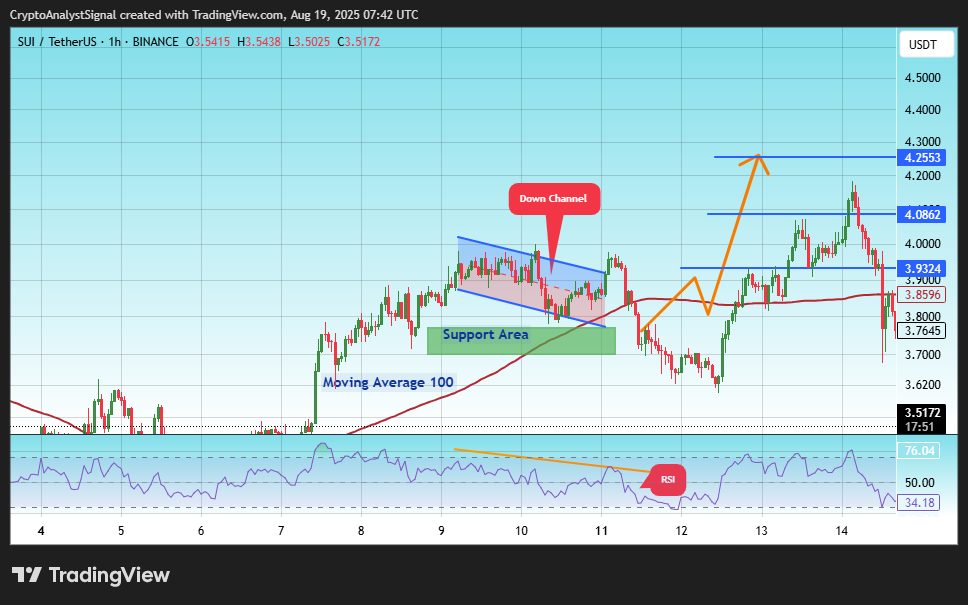Screen dimensions: 968x605
Task: Click the Moving Average 100 text label
Action: coord(388,383)
